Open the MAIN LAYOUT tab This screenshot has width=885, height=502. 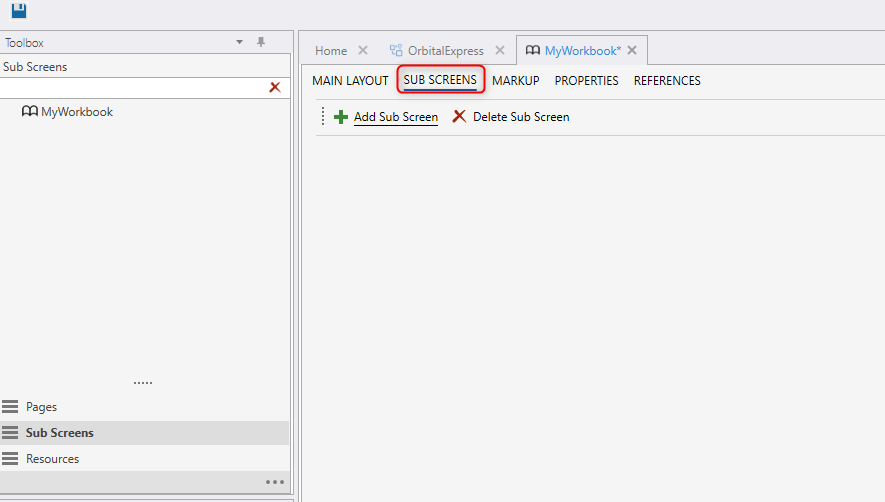point(350,81)
